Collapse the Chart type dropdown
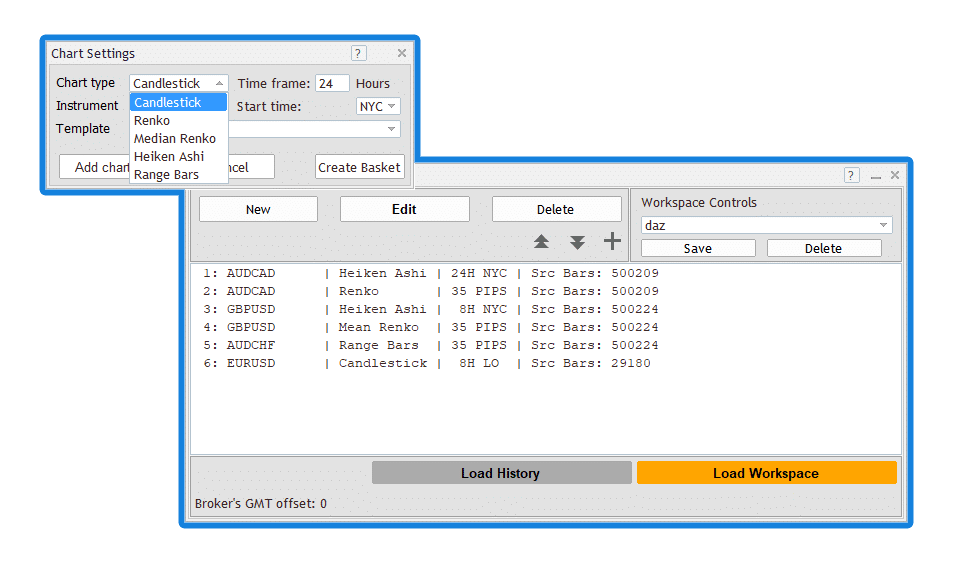This screenshot has height=584, width=957. tap(219, 84)
